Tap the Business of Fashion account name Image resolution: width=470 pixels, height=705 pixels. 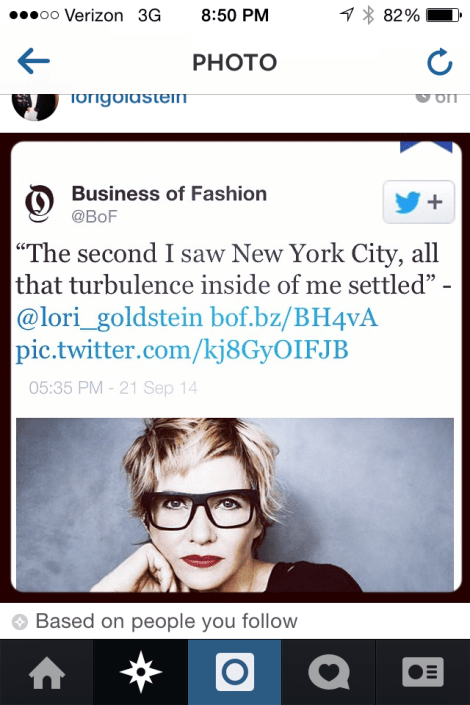pyautogui.click(x=169, y=194)
